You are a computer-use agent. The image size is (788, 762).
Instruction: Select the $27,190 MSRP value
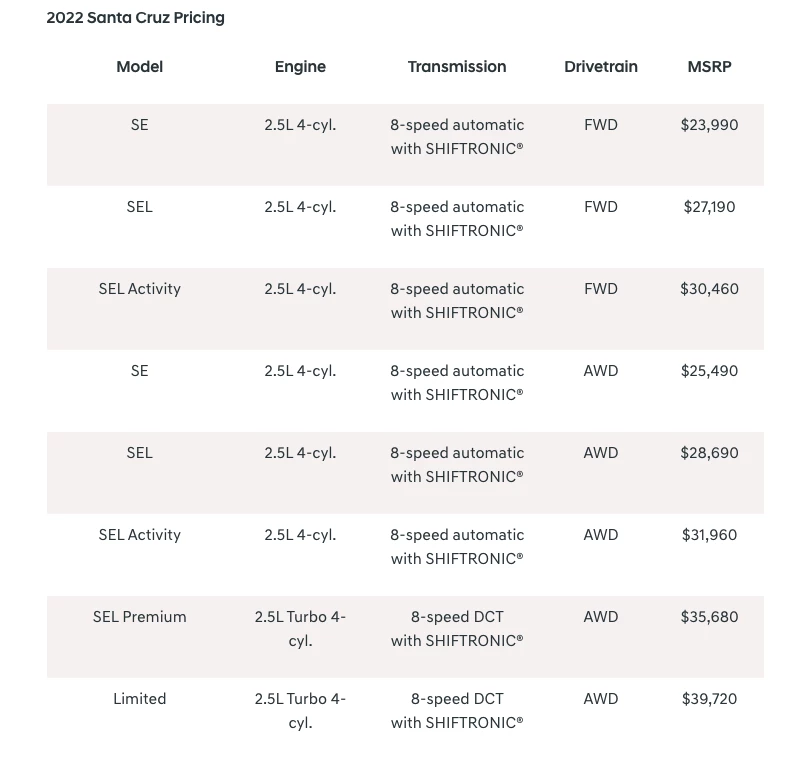(709, 207)
